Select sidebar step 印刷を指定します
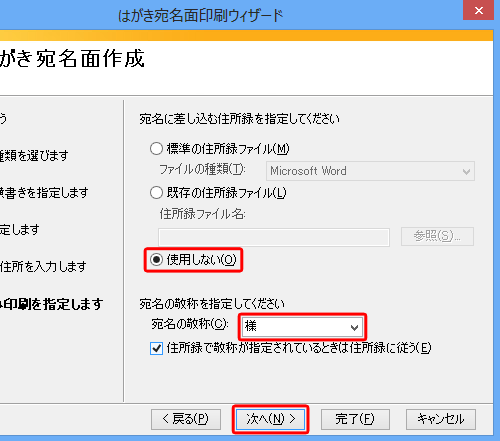 coord(52,304)
